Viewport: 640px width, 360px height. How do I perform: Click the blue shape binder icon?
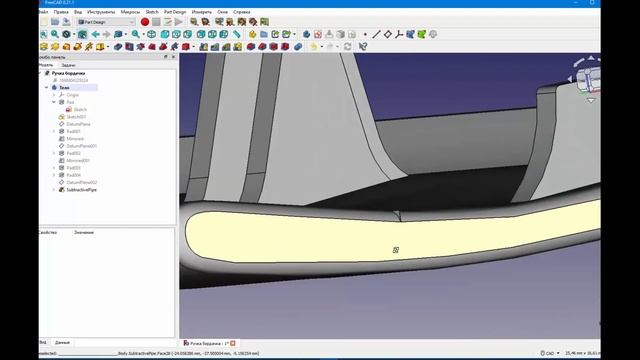click(410, 34)
